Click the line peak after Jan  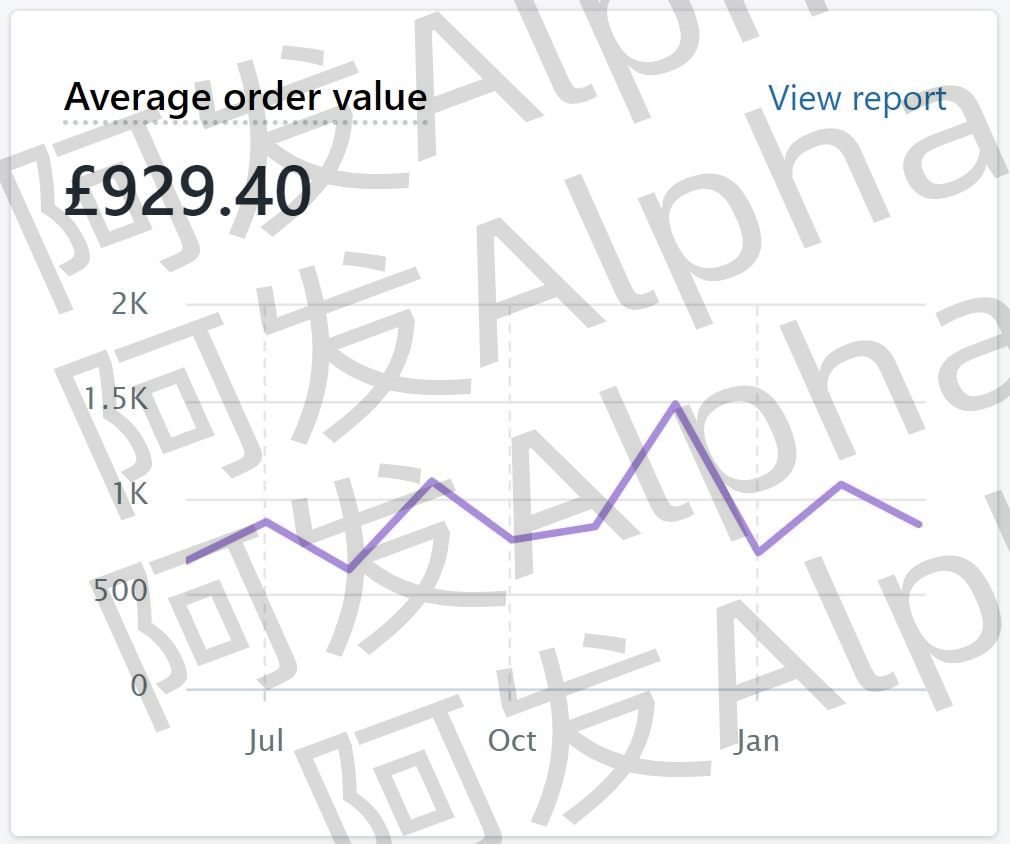841,483
